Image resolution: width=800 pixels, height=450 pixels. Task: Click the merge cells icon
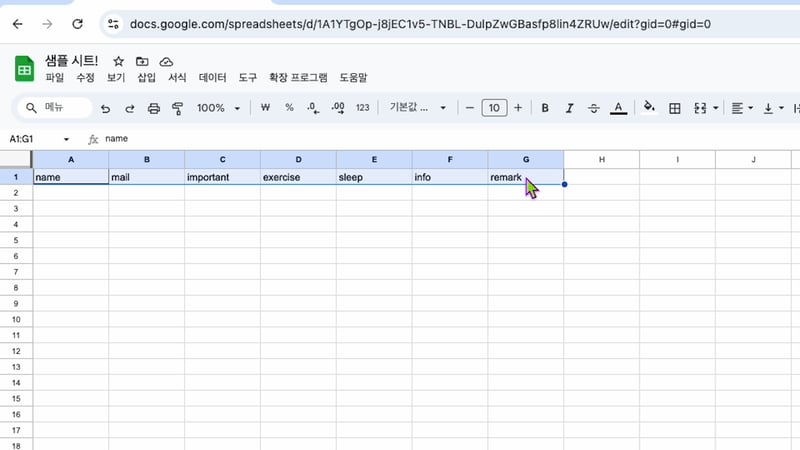click(700, 108)
